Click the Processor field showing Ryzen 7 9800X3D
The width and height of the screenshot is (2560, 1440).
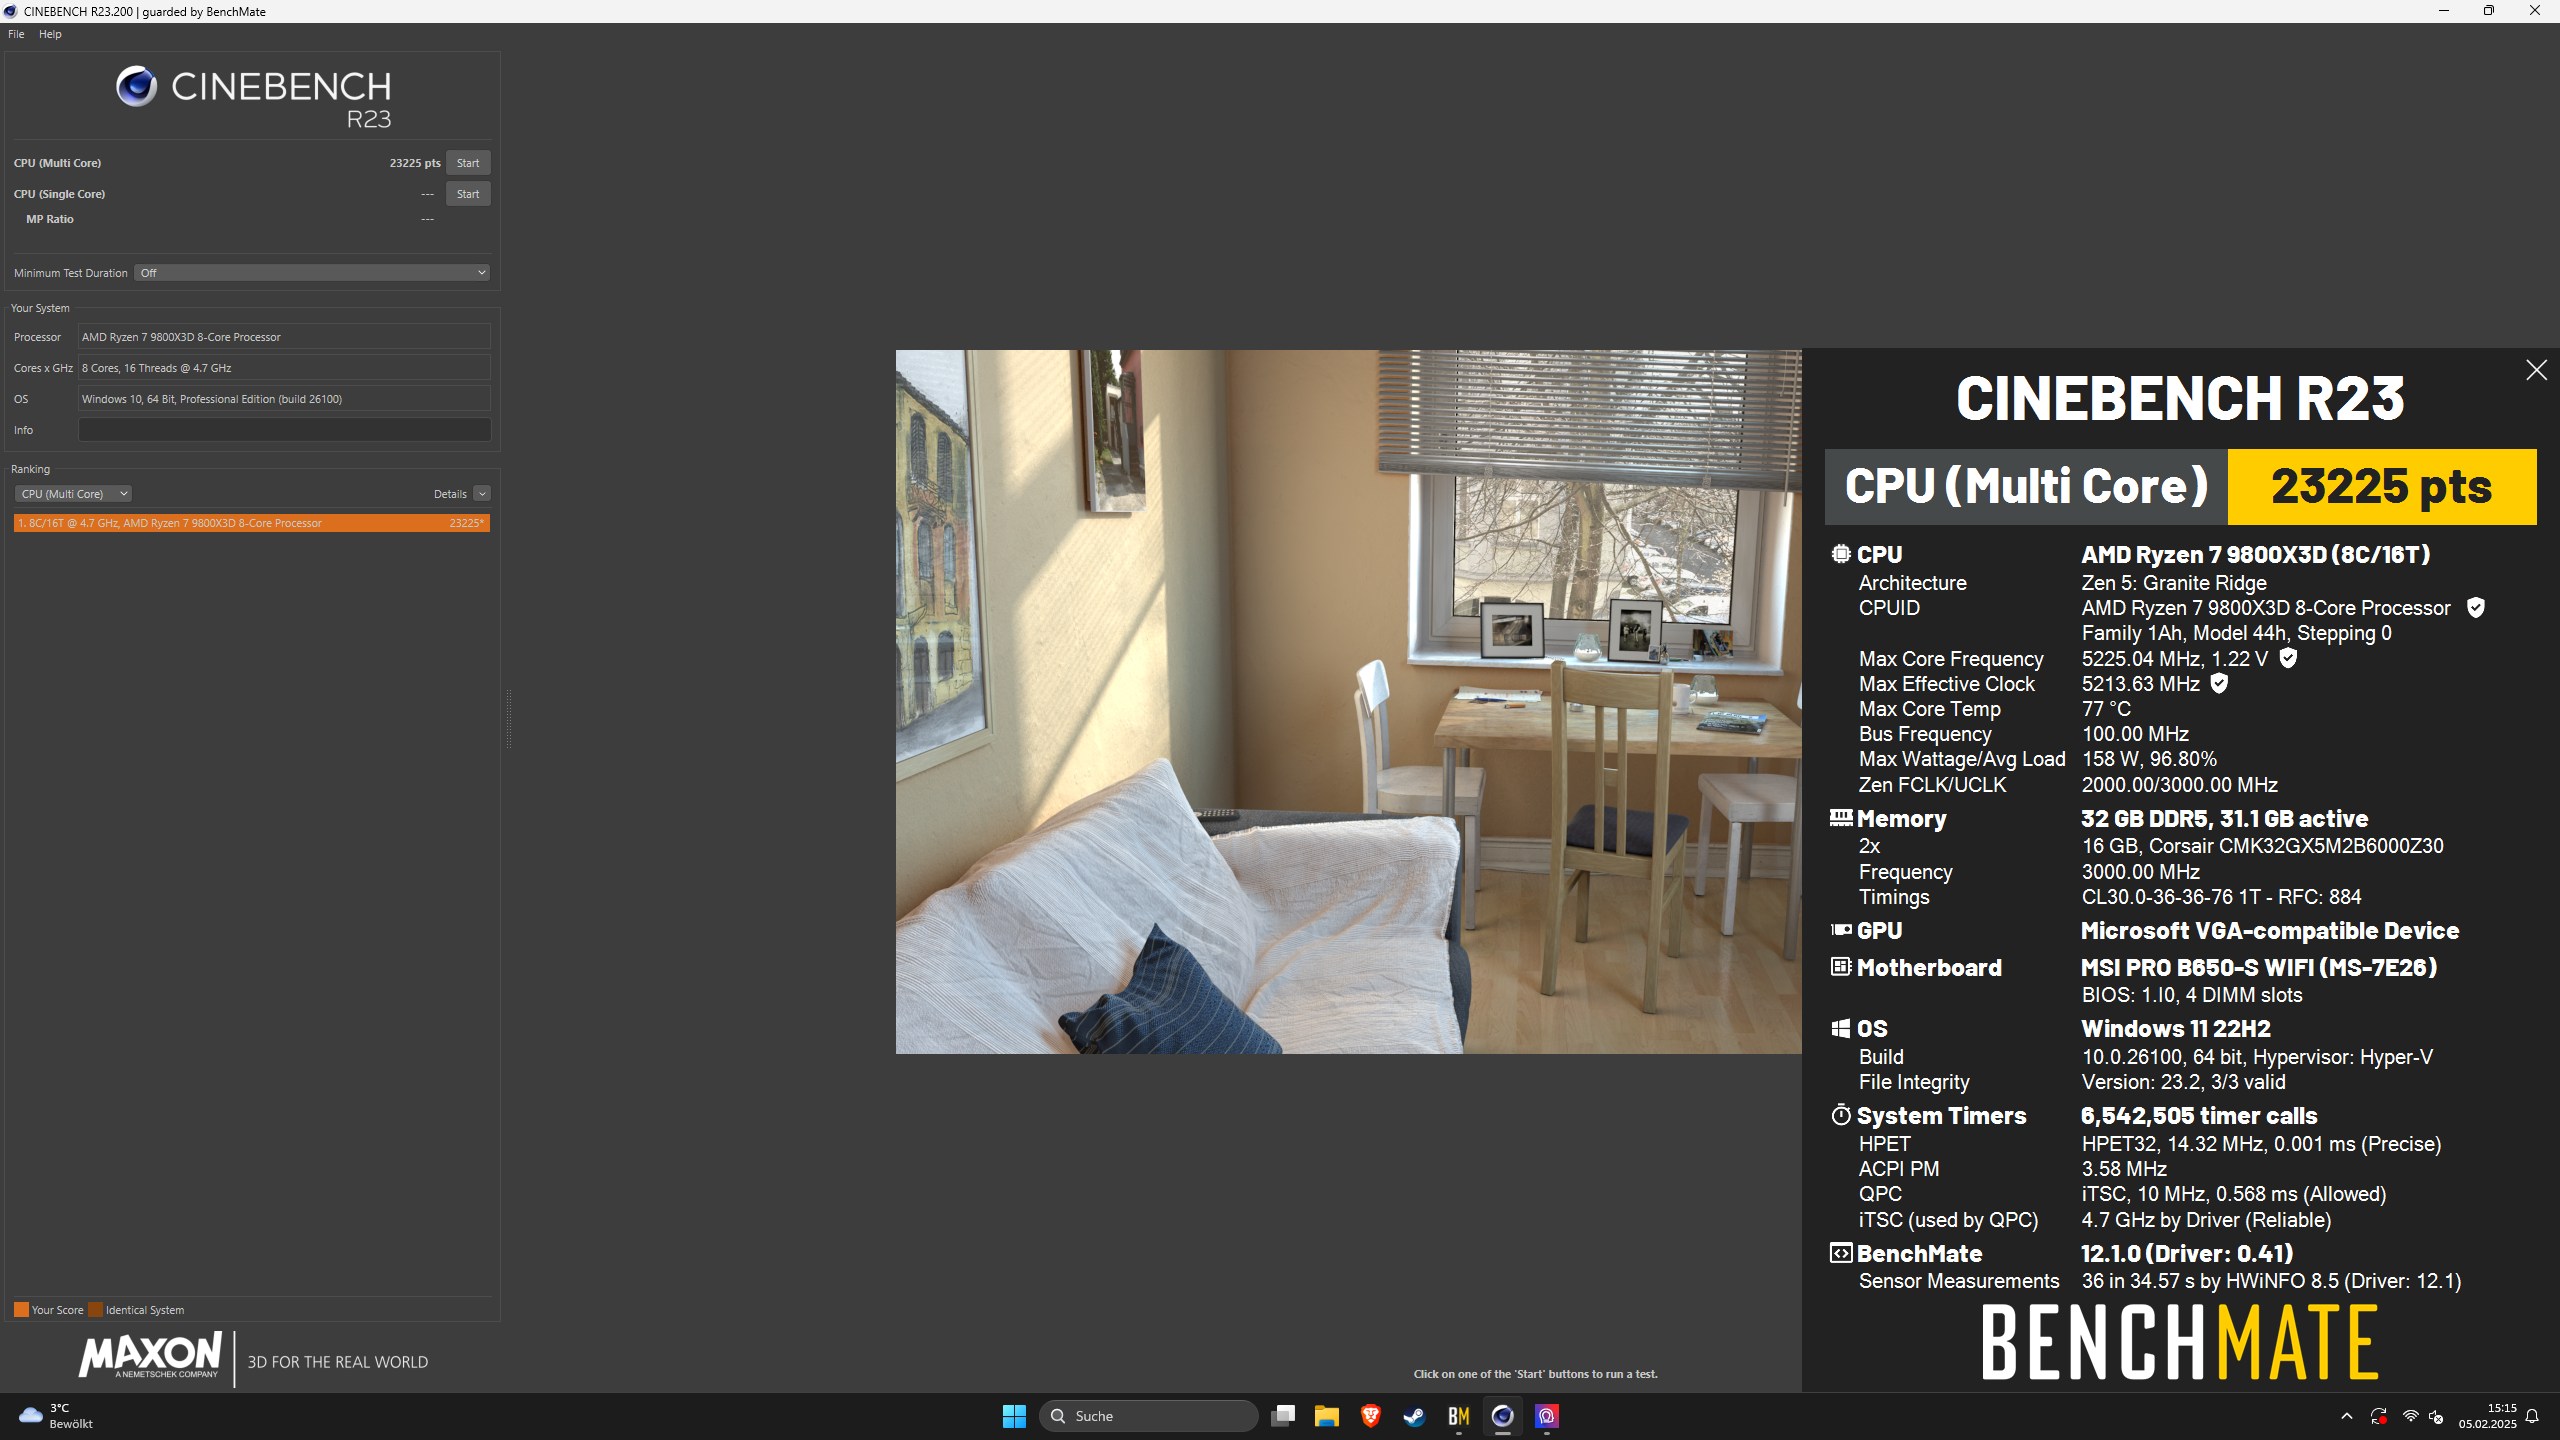click(284, 337)
